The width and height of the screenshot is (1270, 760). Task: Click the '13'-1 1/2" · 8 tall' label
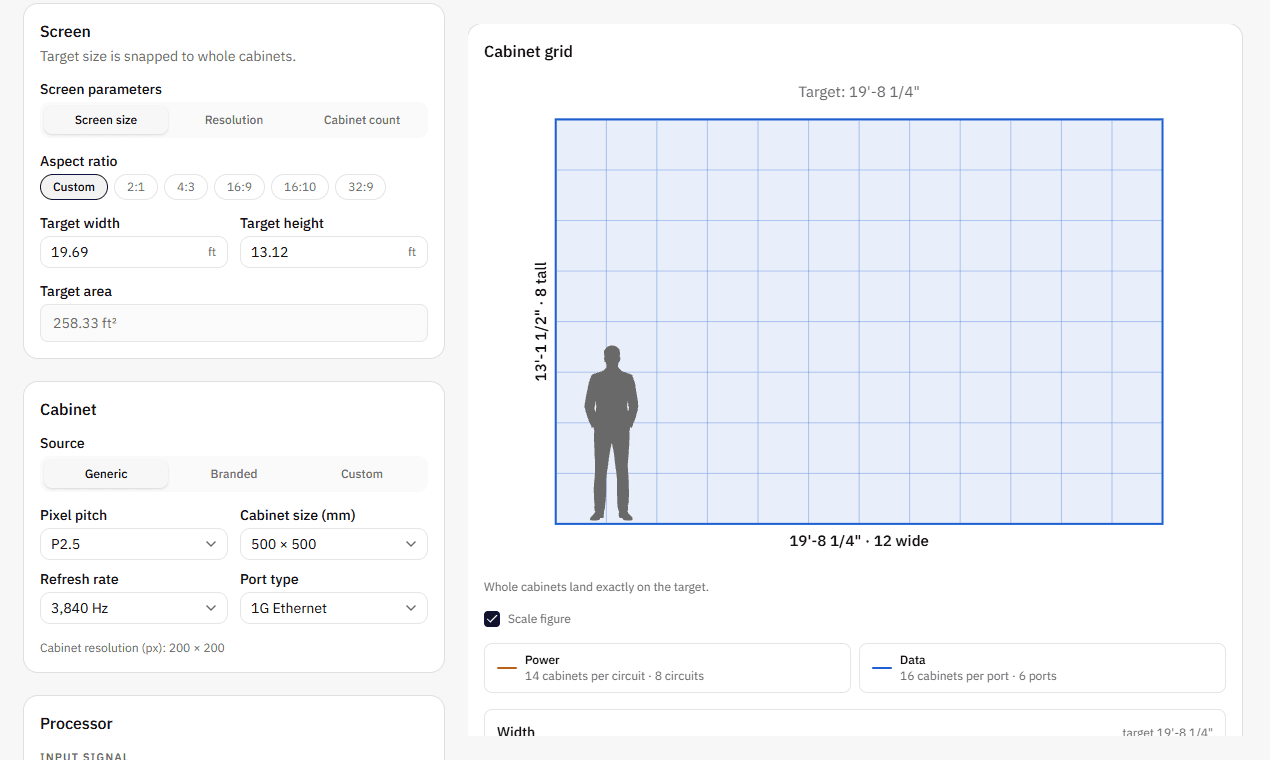(541, 321)
